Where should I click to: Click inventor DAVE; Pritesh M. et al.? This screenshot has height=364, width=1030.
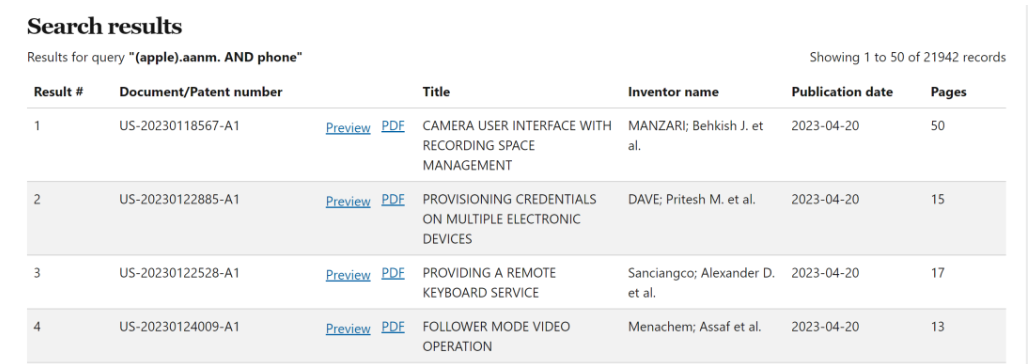(x=692, y=199)
